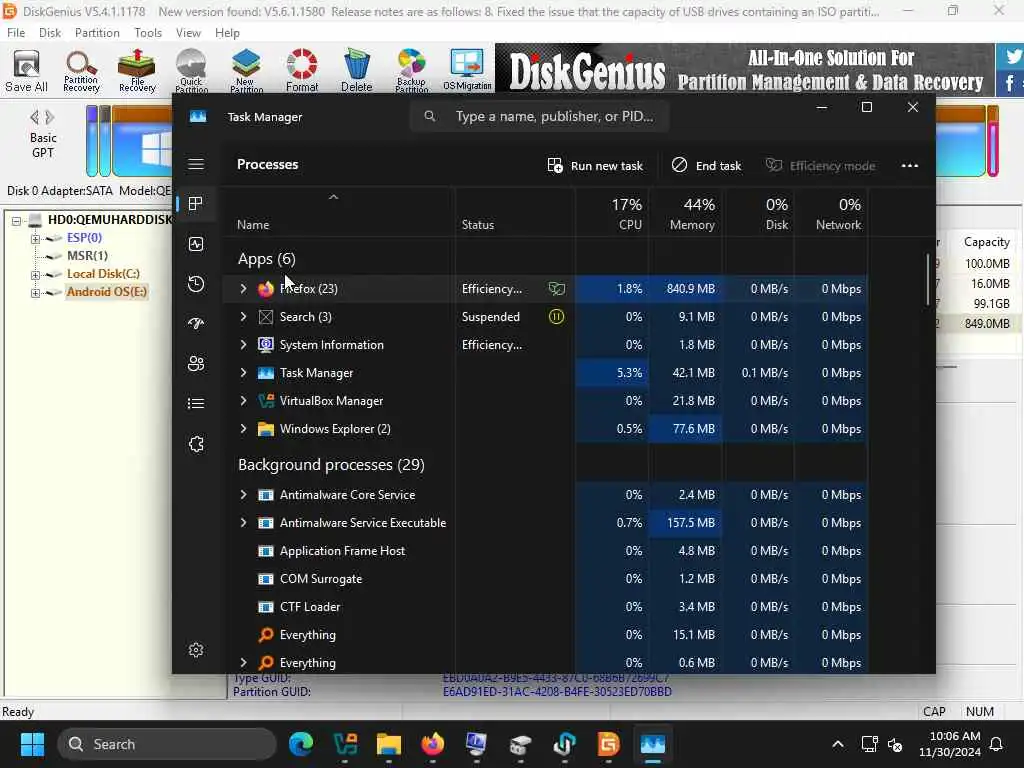
Task: Select Processes page icon in Task Manager sidebar
Action: point(195,204)
